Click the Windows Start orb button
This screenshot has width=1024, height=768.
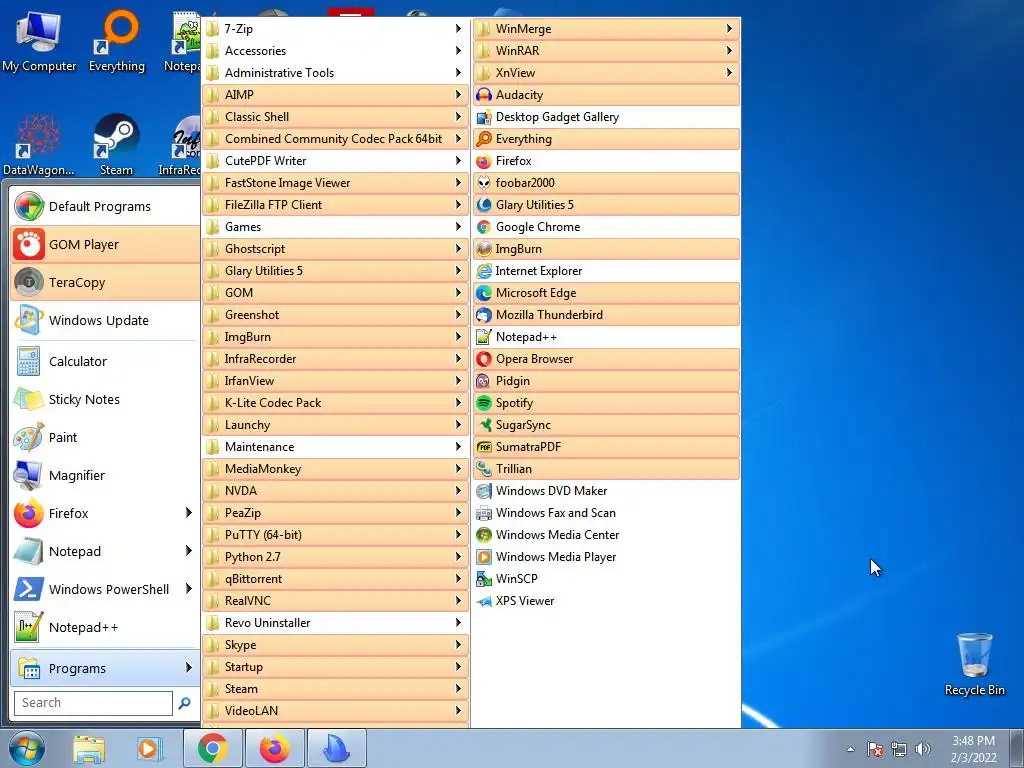tap(26, 748)
